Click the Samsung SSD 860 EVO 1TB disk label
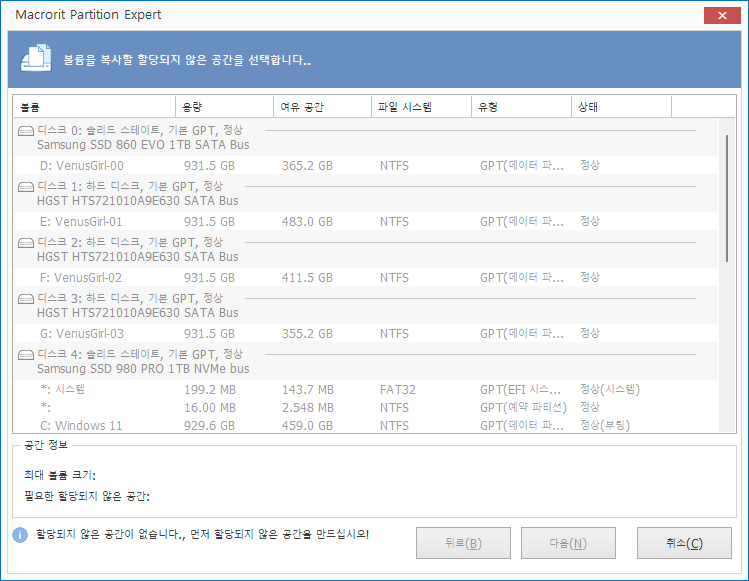This screenshot has width=749, height=581. (143, 145)
